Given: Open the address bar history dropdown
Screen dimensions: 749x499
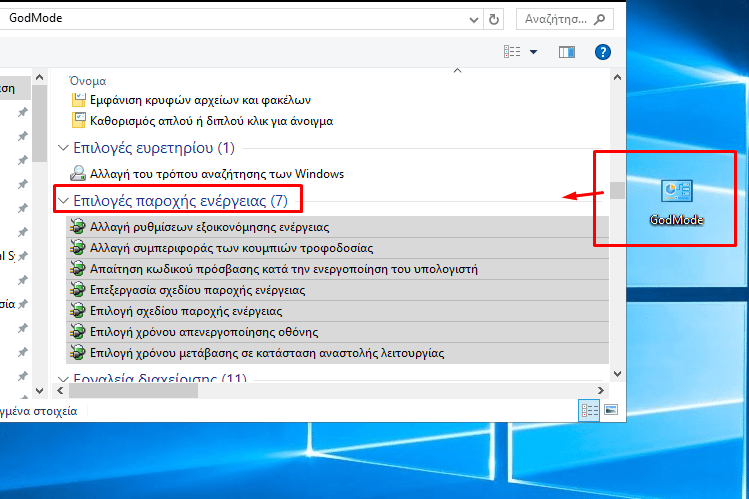Looking at the screenshot, I should (473, 20).
